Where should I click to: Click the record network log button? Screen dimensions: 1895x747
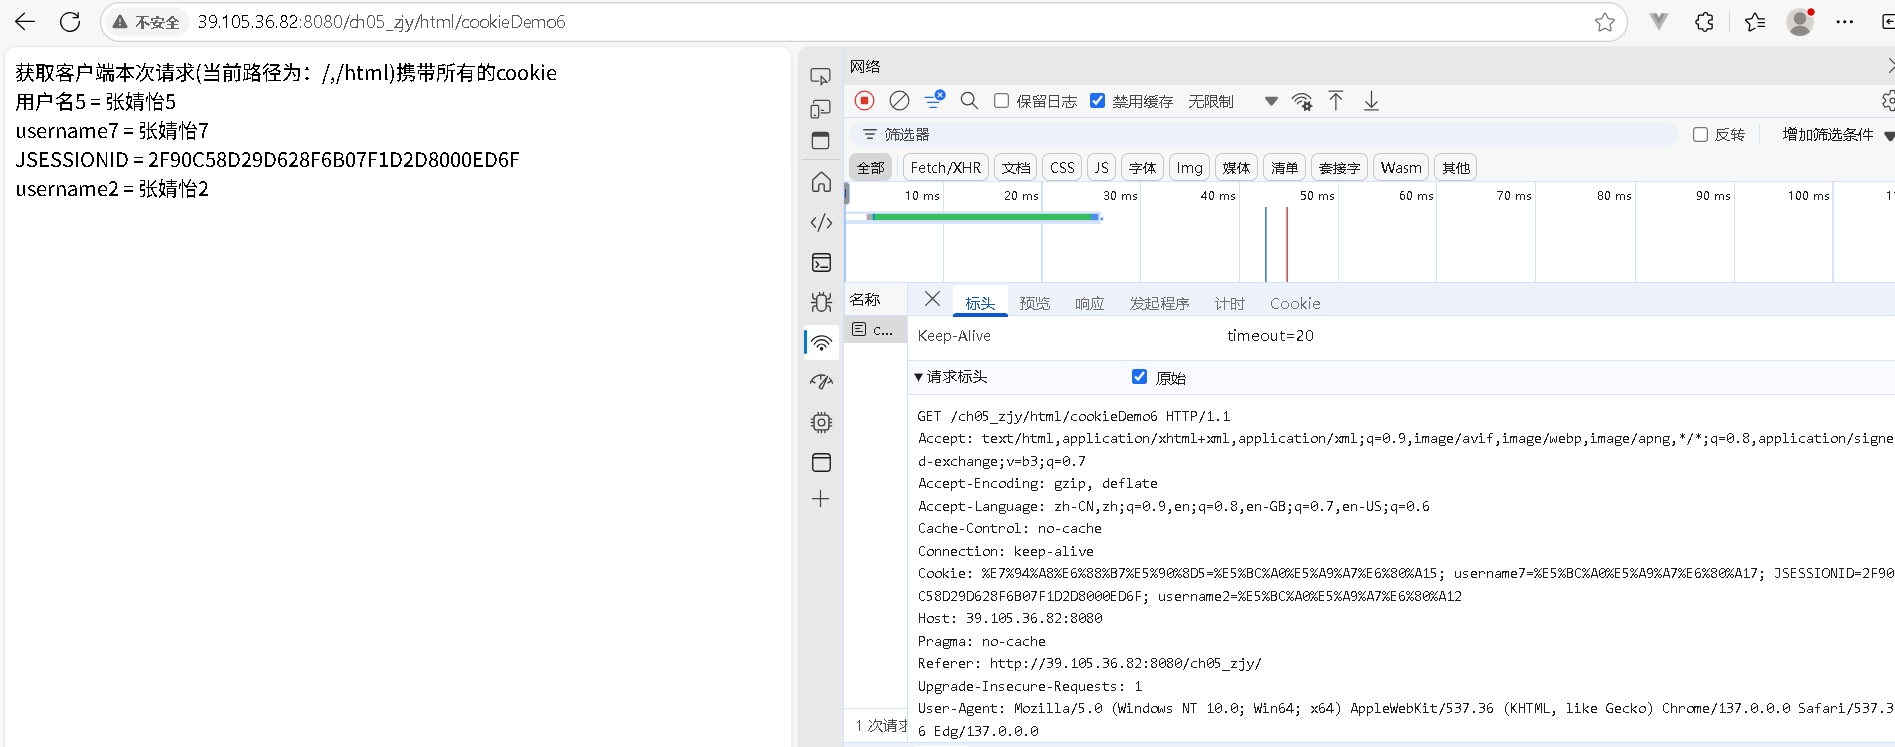(x=864, y=101)
